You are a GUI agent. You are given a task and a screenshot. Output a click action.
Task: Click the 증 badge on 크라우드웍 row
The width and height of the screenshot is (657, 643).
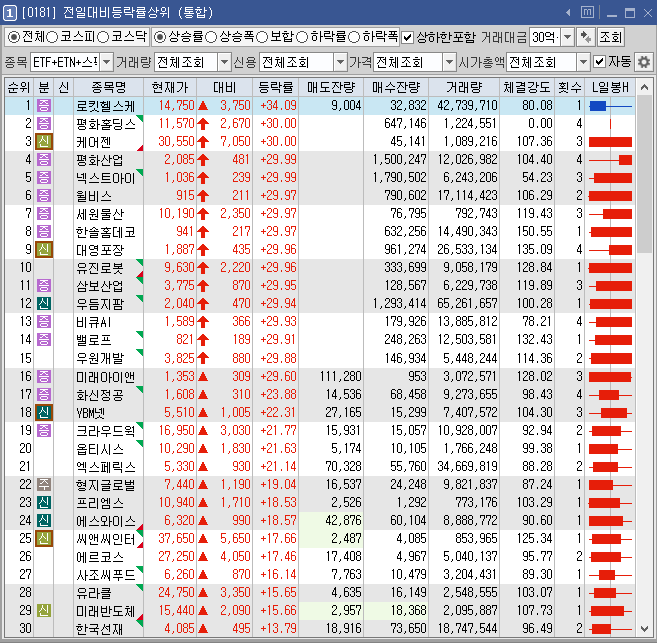[44, 430]
